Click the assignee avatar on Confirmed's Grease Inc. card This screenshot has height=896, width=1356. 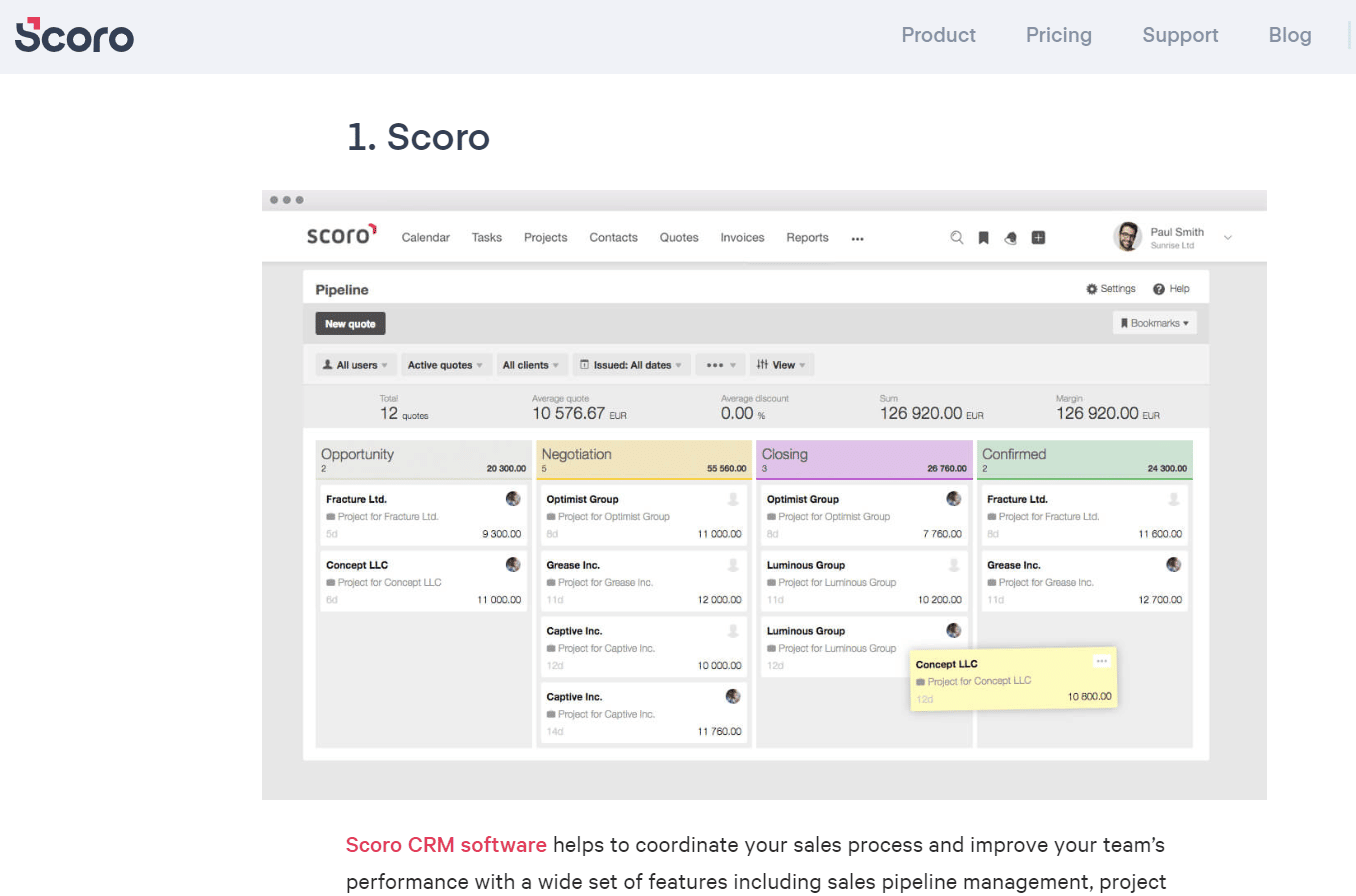[x=1174, y=564]
